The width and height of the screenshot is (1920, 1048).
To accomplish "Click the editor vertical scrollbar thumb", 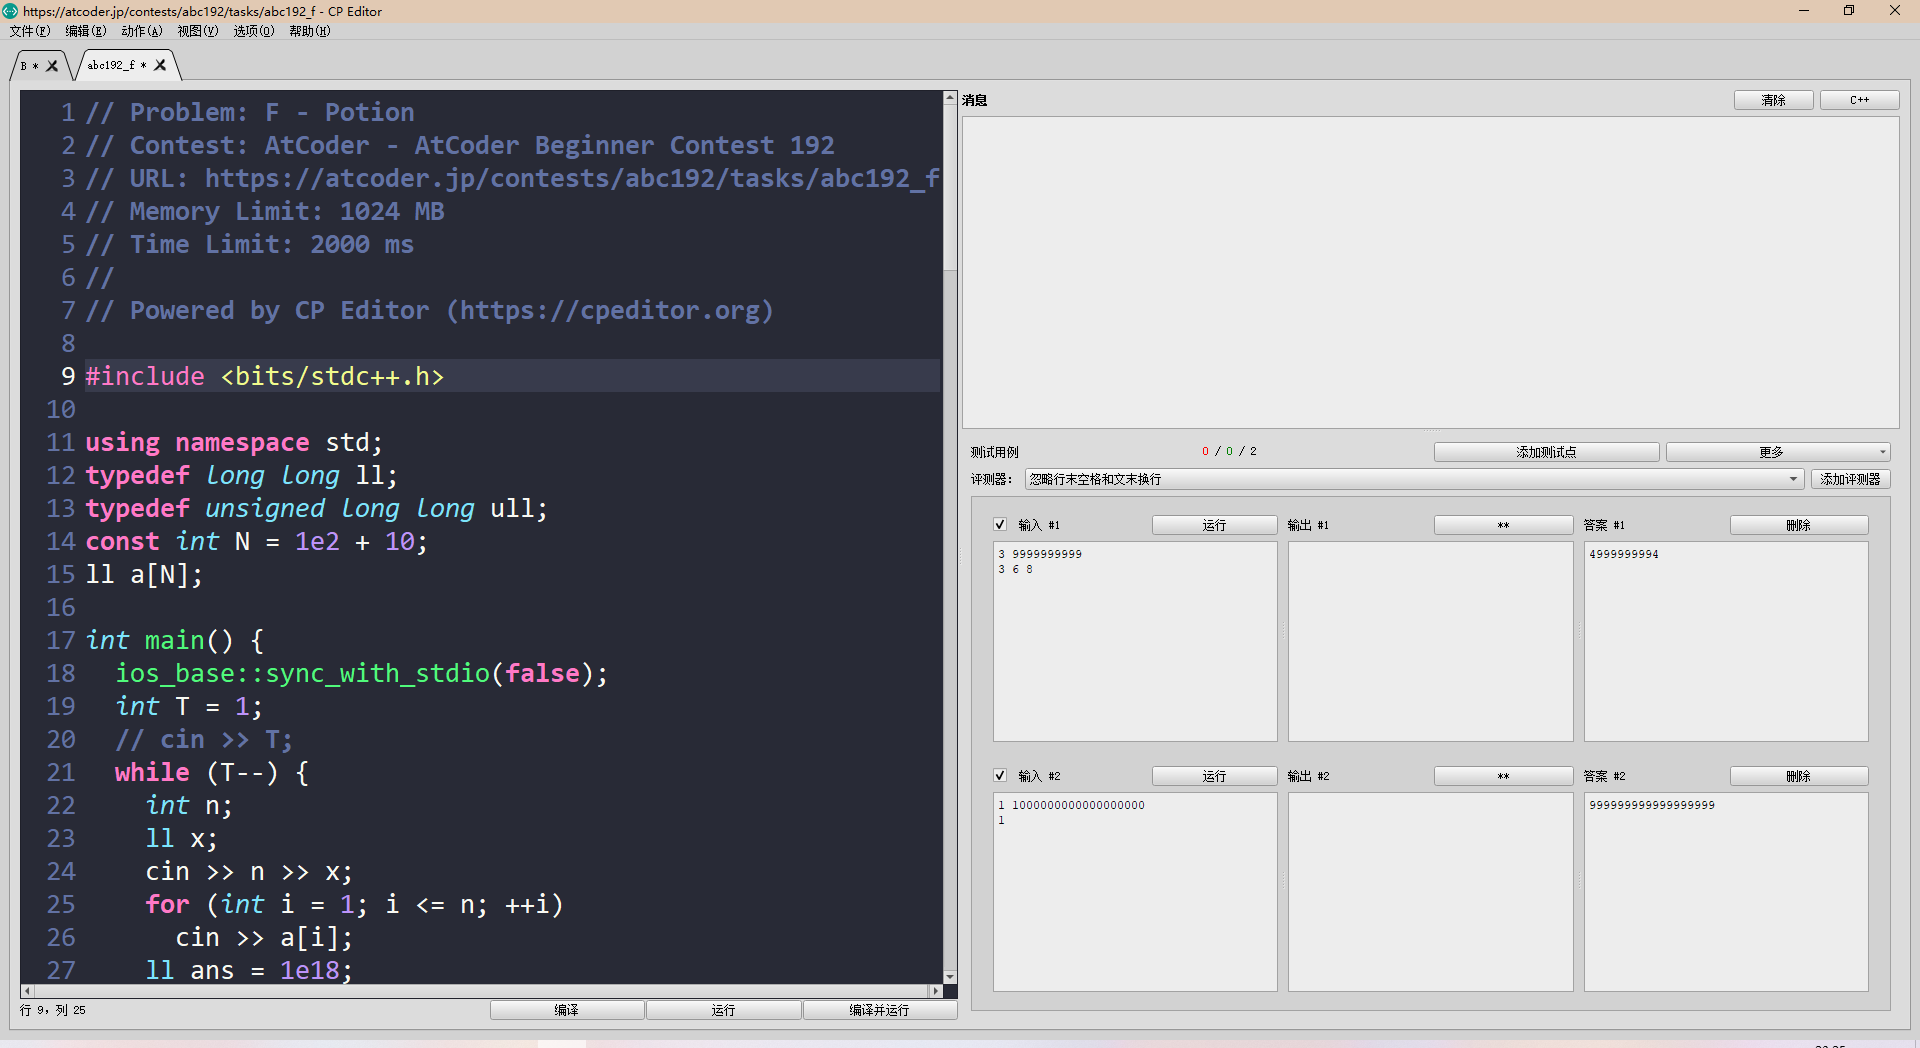I will pos(950,187).
